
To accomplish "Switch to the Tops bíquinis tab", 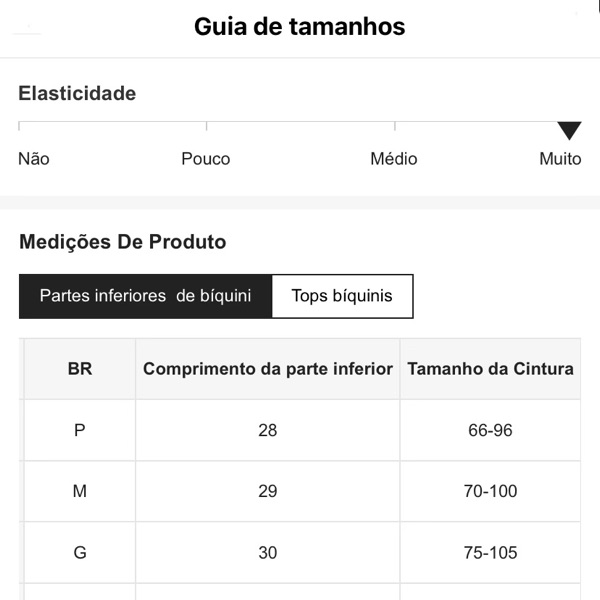I will pos(342,296).
